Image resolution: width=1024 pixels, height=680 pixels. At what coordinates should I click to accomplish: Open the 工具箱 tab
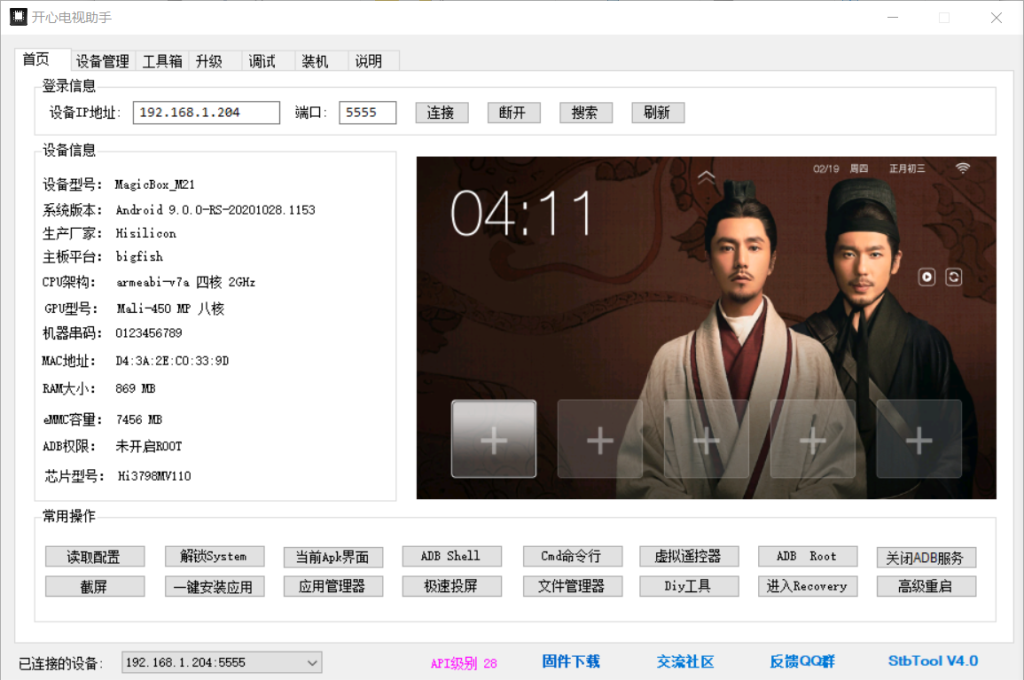point(162,61)
